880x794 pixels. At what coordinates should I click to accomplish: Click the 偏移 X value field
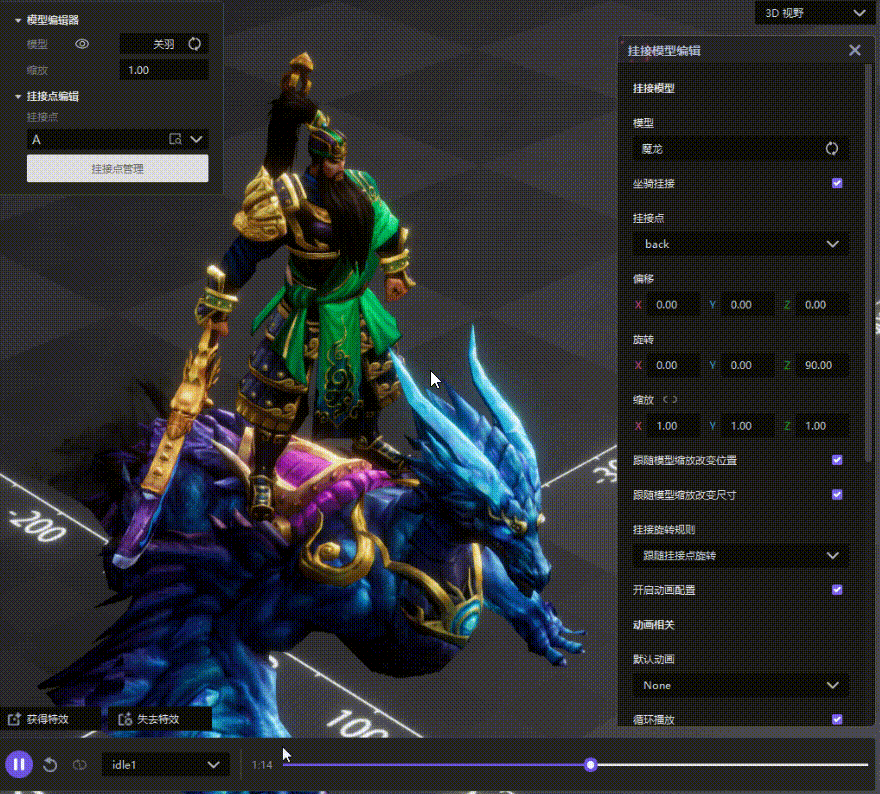point(673,305)
